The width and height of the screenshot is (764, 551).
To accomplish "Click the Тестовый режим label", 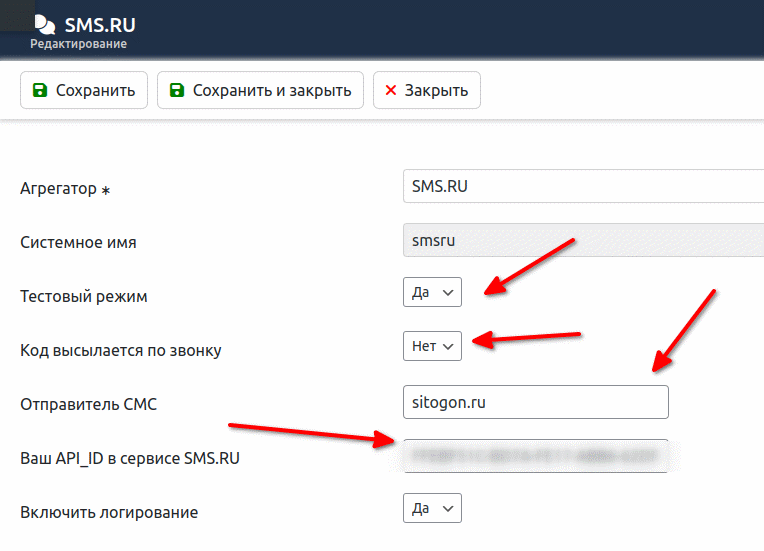I will pos(83,296).
